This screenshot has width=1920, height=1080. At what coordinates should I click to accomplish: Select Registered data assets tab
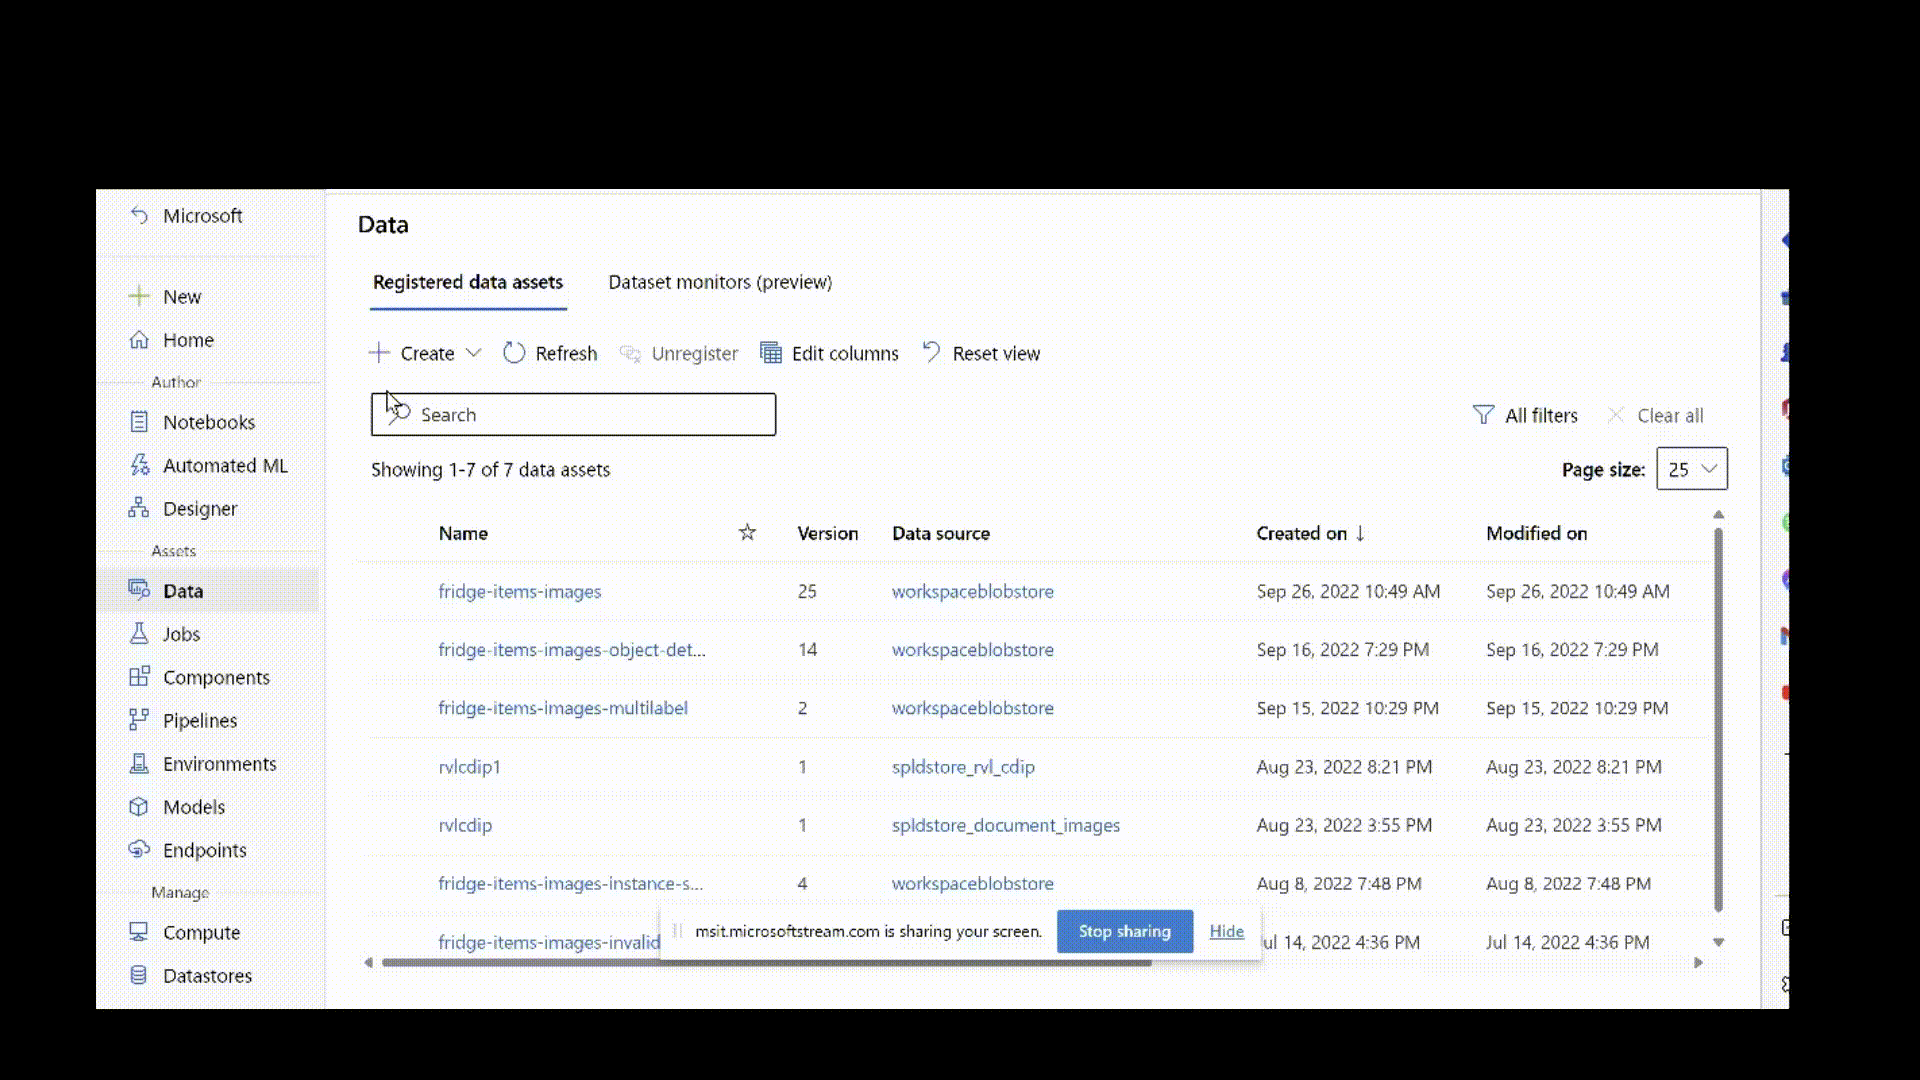[x=467, y=281]
